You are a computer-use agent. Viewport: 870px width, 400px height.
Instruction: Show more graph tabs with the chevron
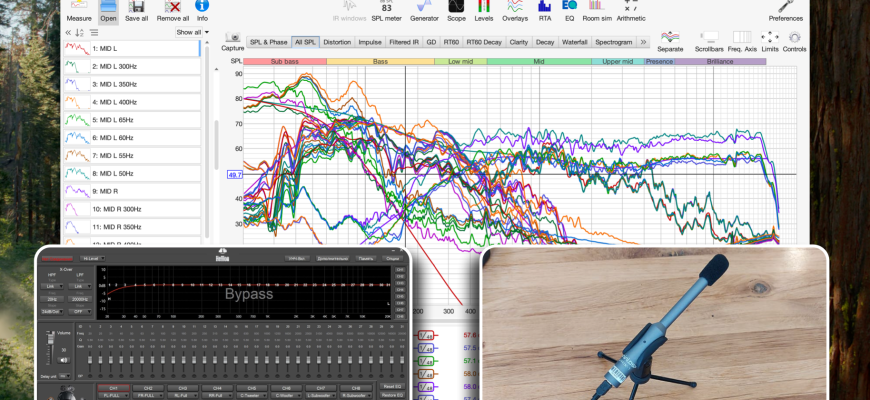click(x=642, y=42)
